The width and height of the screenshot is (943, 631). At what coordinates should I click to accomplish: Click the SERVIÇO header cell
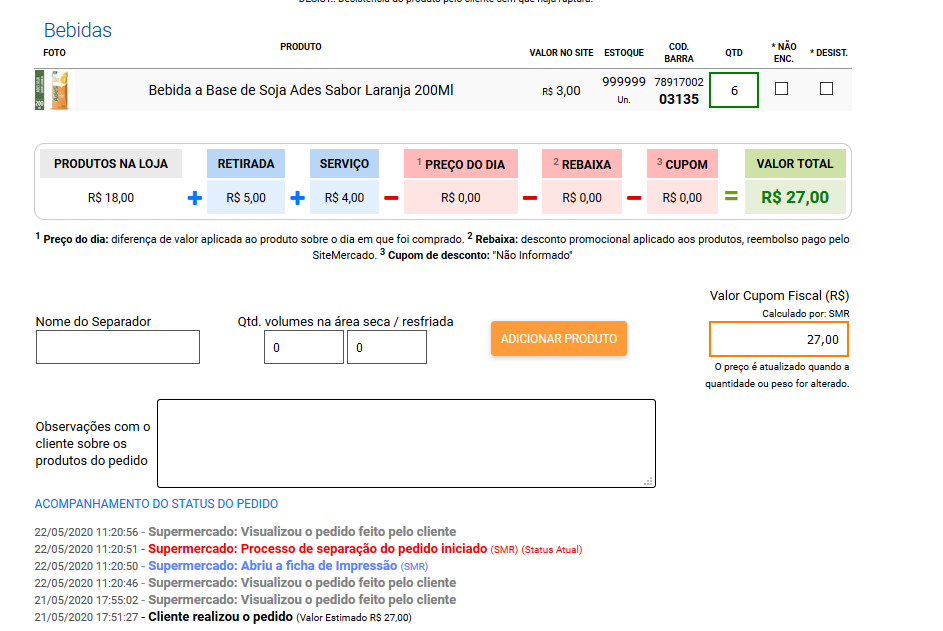[x=344, y=164]
